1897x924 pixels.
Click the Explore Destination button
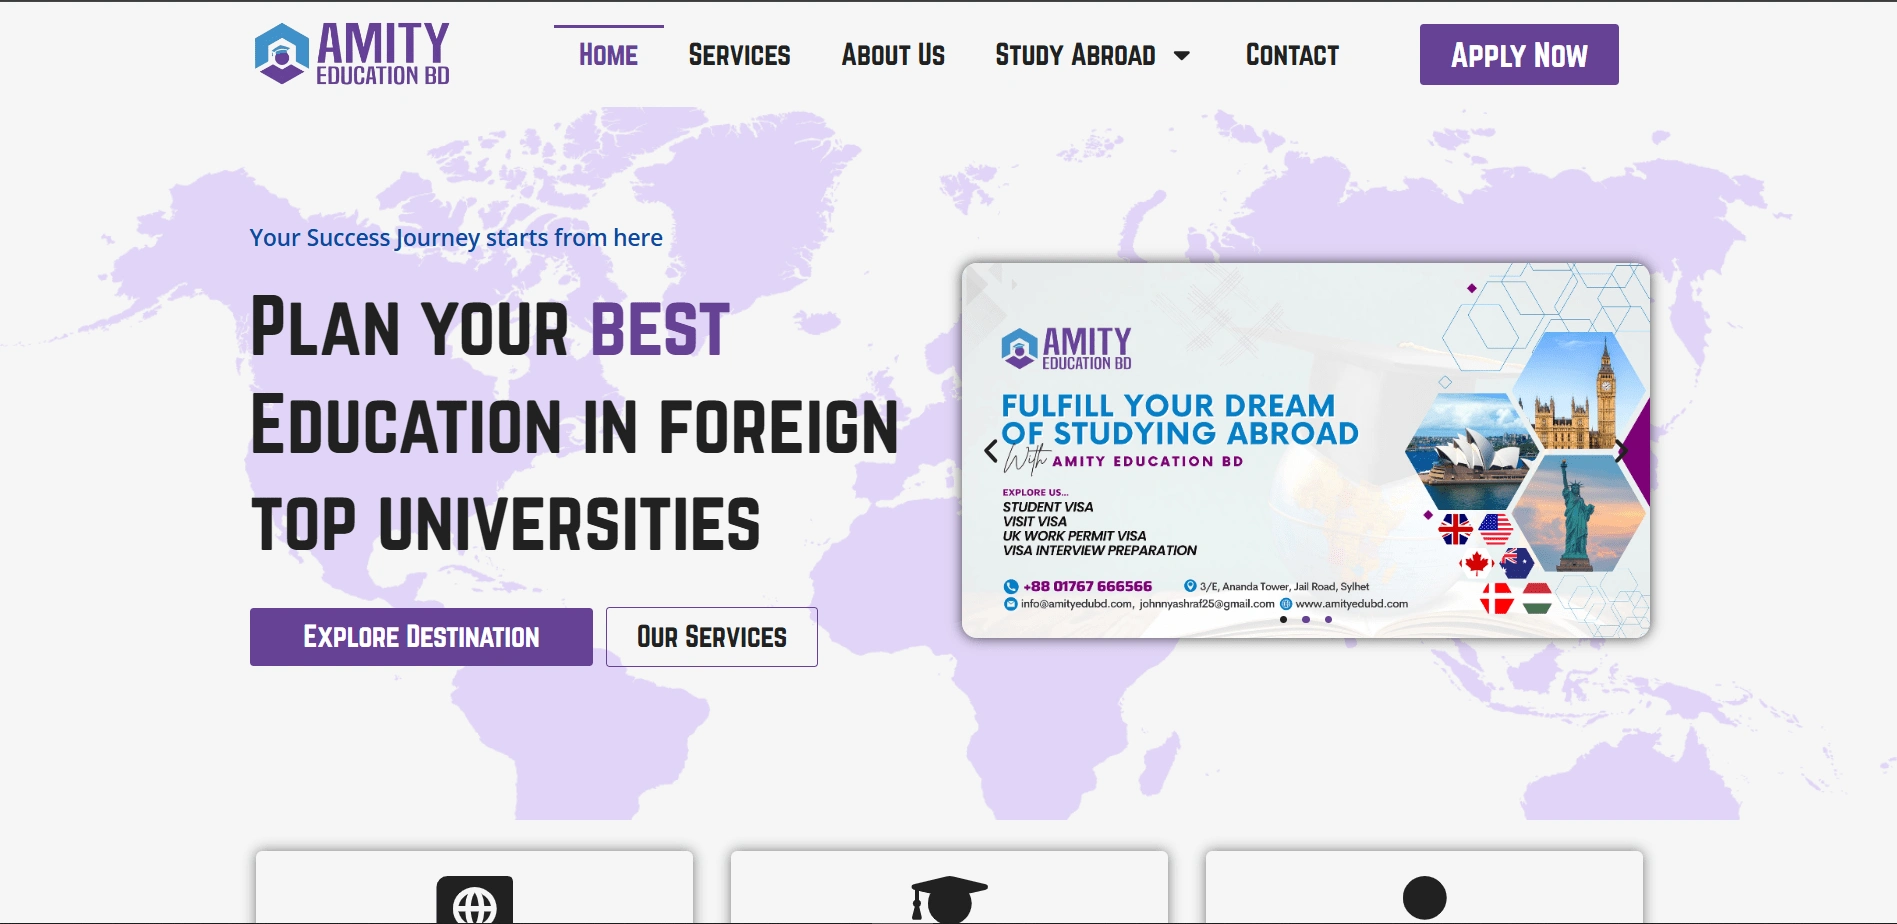coord(421,637)
